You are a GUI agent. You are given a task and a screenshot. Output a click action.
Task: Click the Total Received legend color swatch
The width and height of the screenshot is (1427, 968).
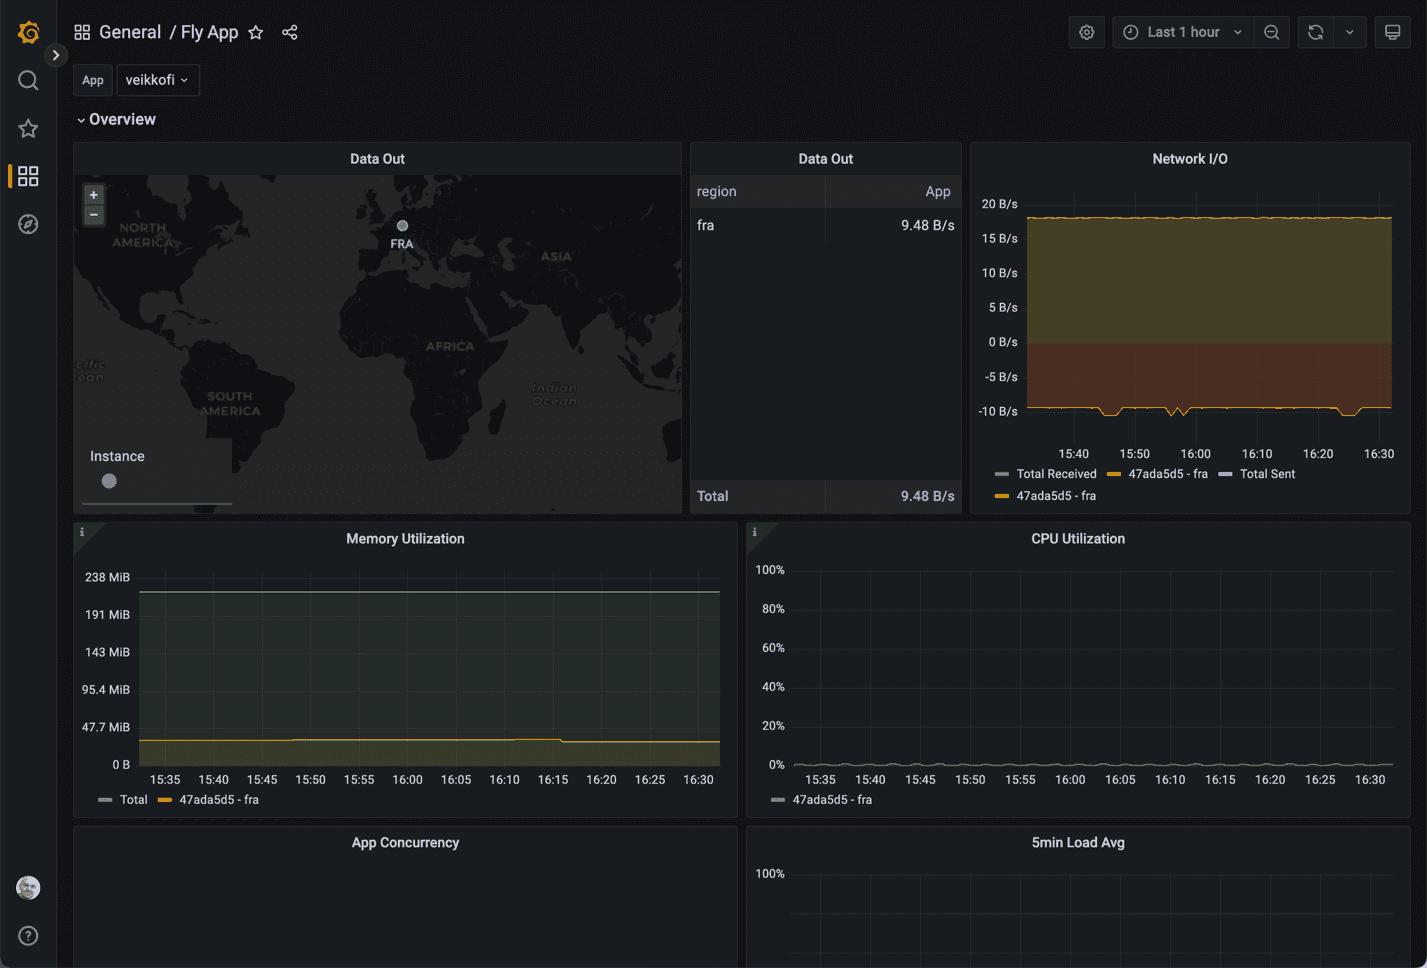pyautogui.click(x=1002, y=474)
